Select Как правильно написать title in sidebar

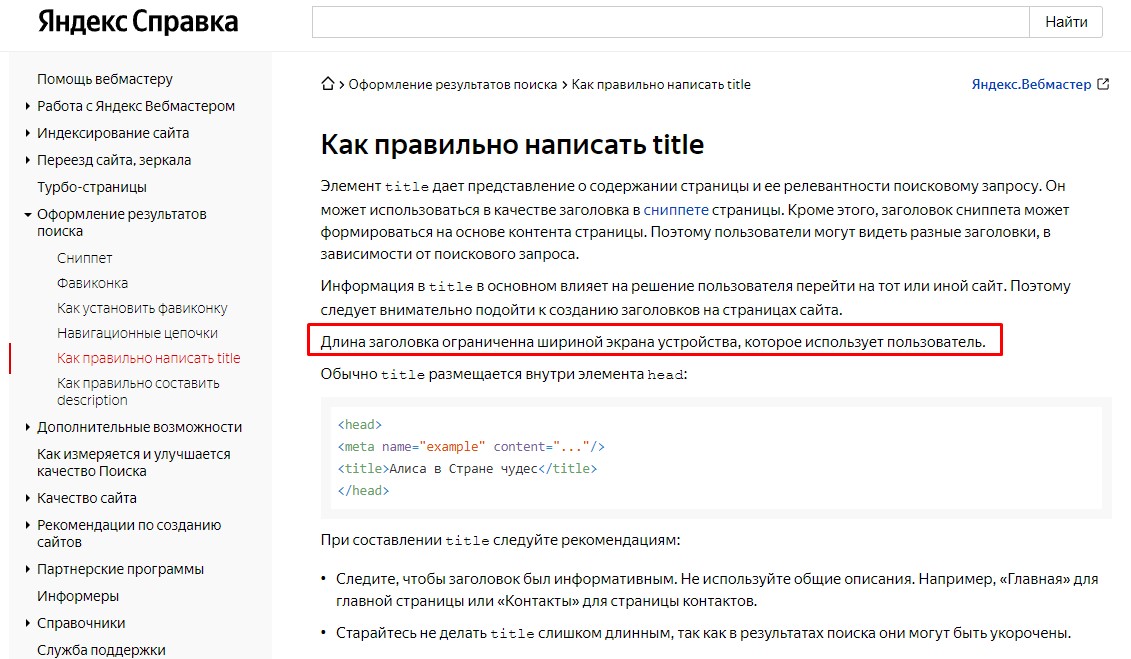coord(149,358)
